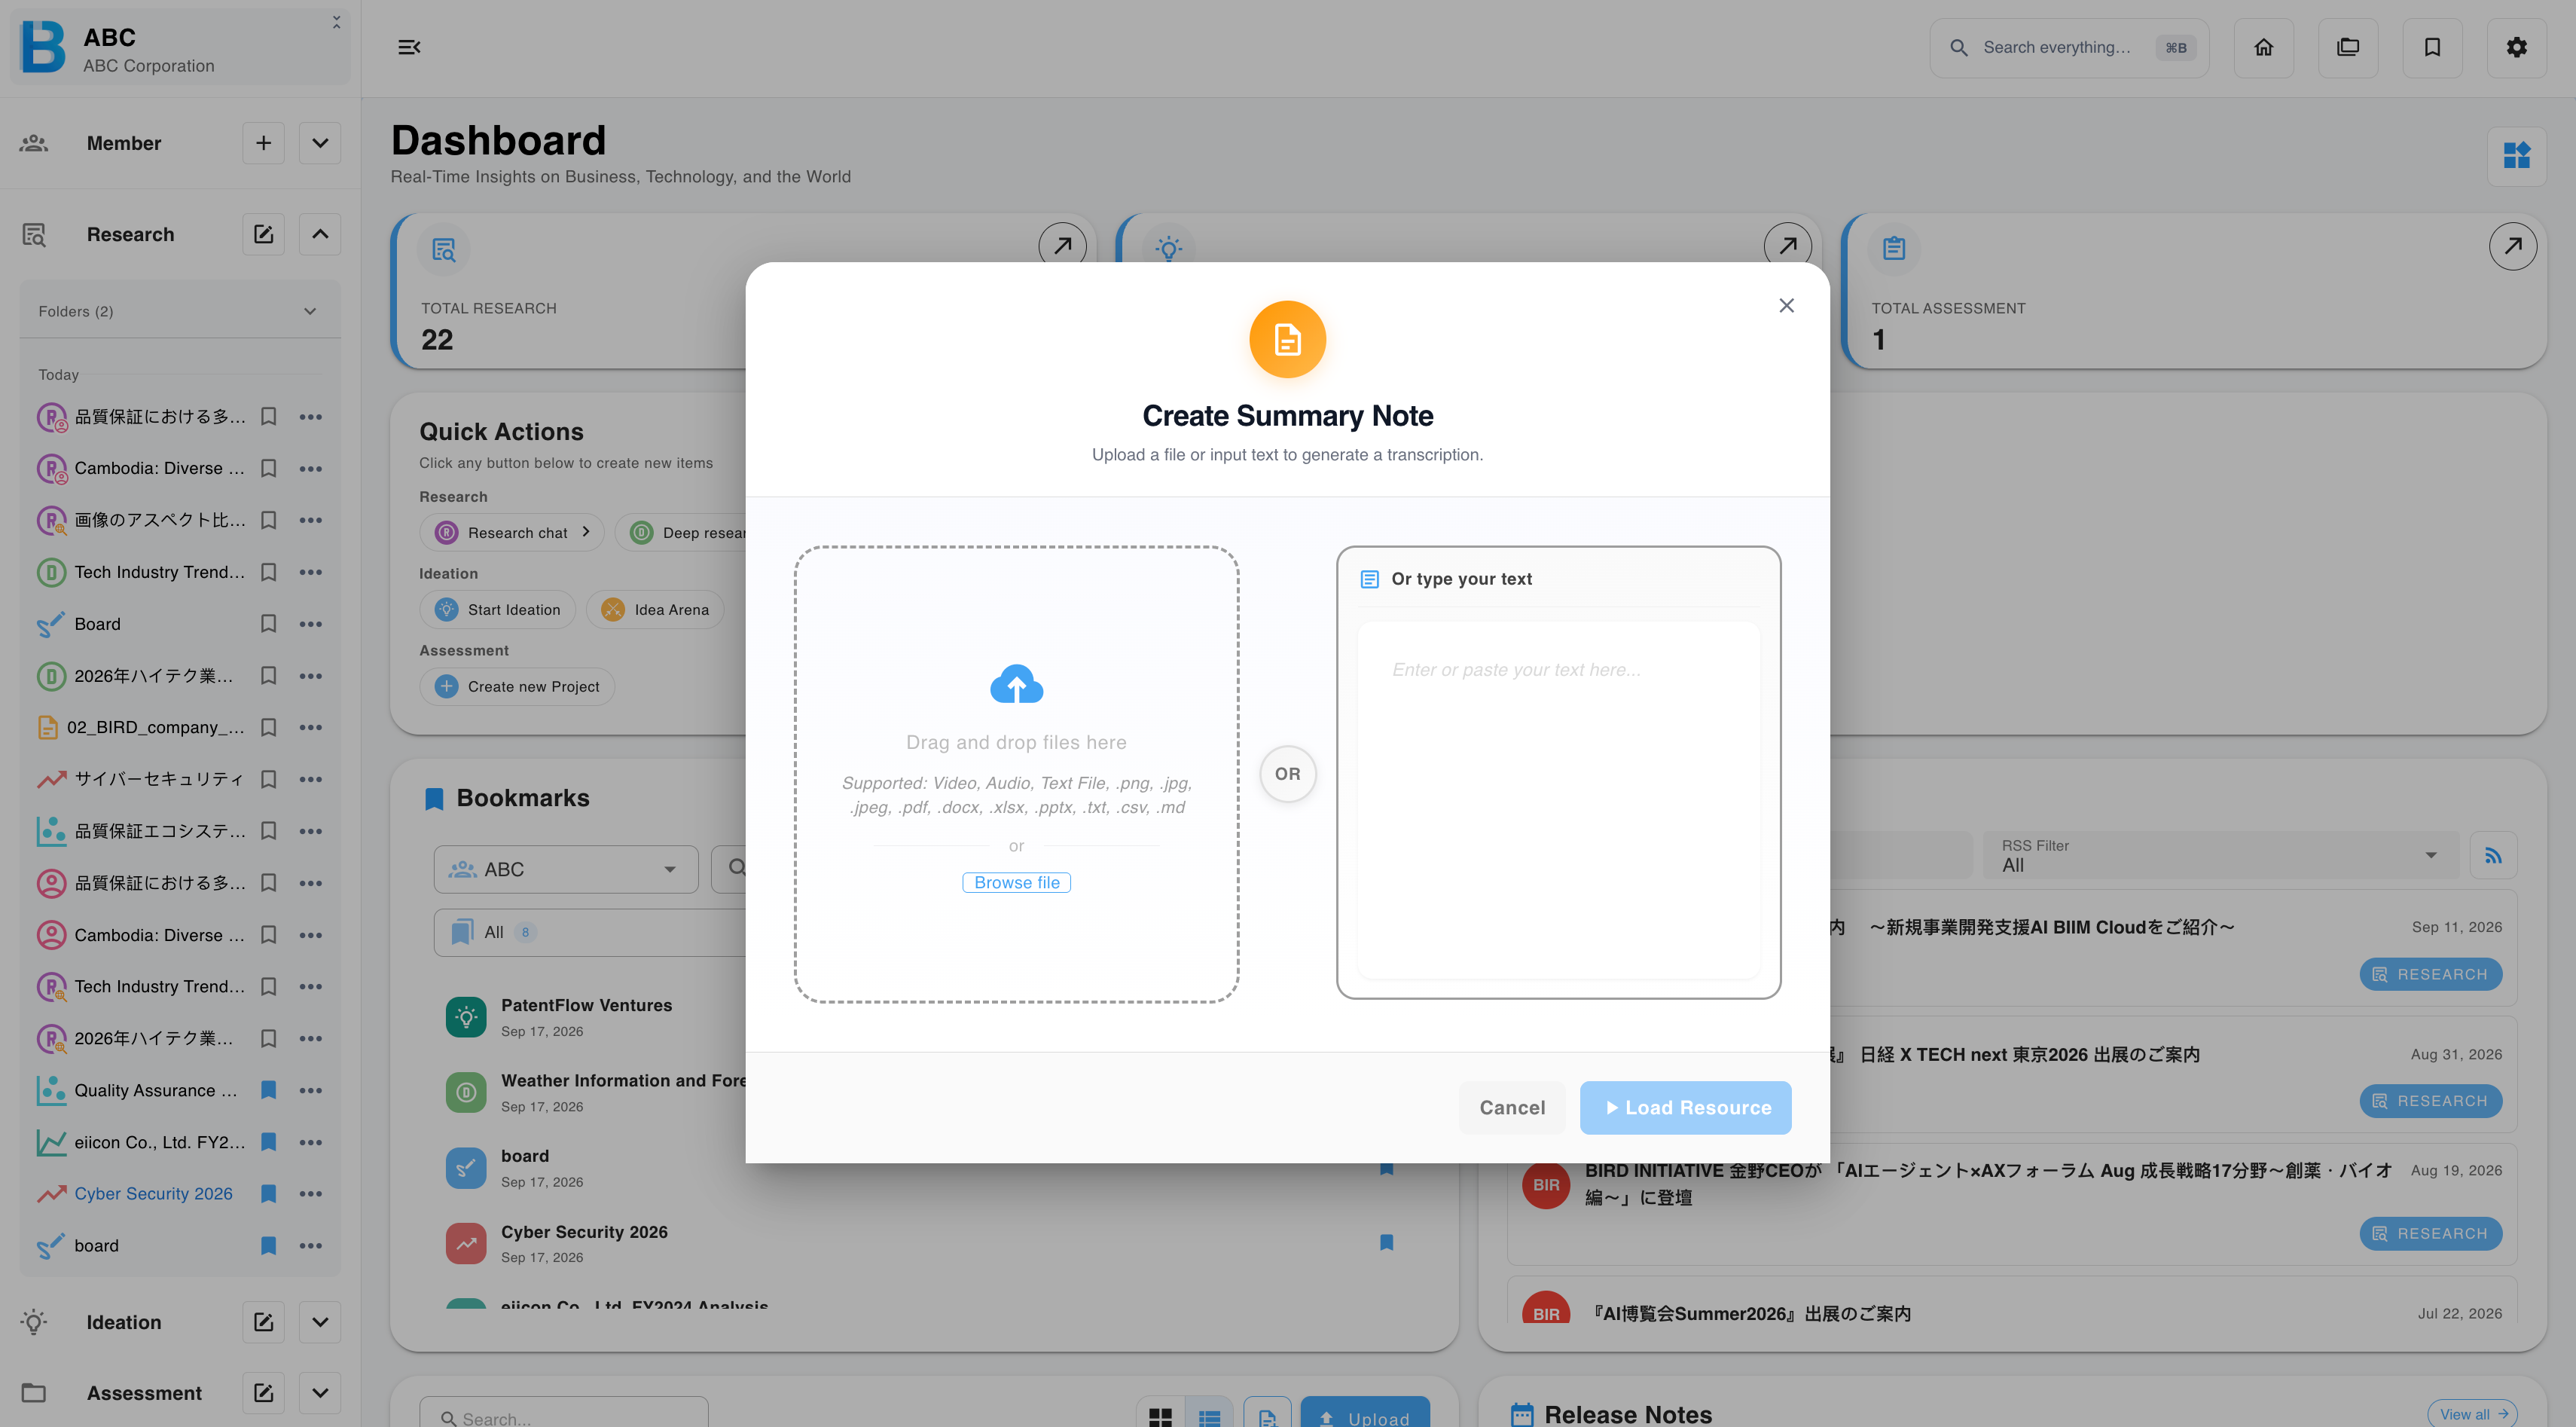Viewport: 2576px width, 1427px height.
Task: Open the middle ideation card arrow
Action: click(1787, 246)
